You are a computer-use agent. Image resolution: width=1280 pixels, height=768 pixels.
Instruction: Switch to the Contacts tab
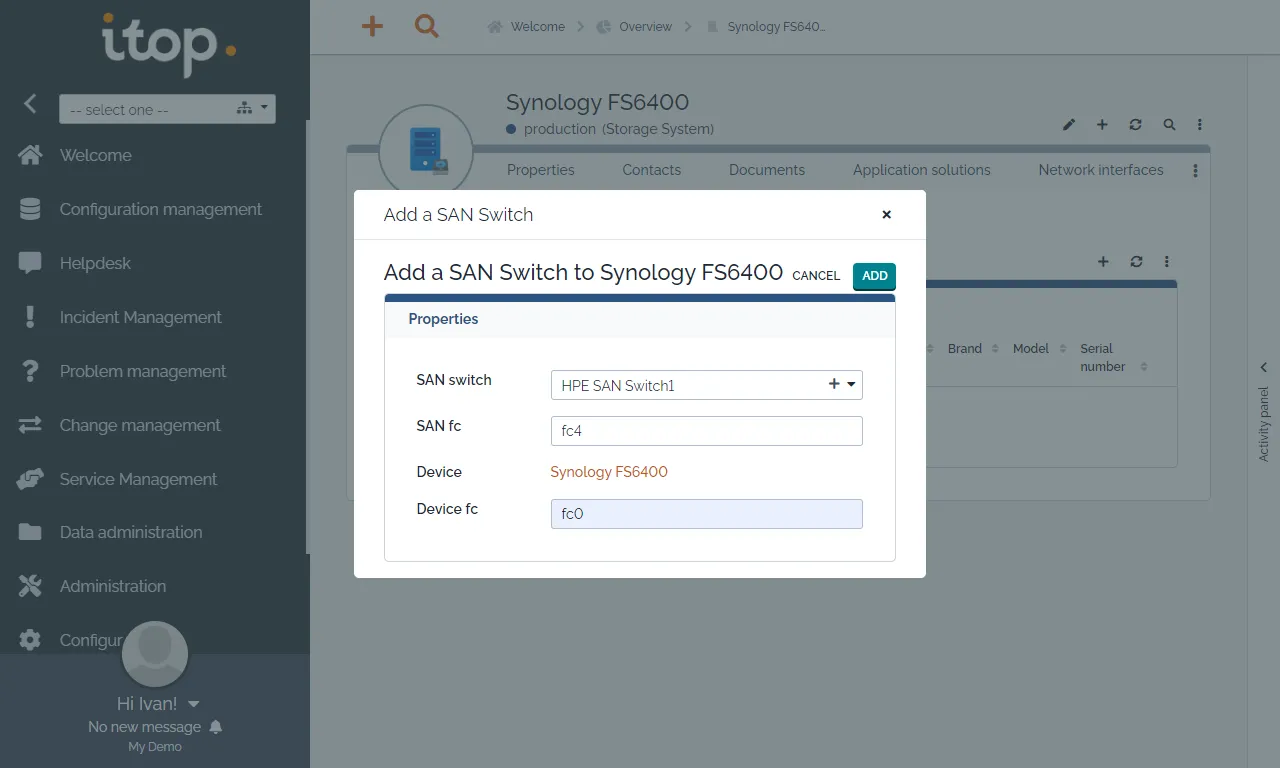[651, 170]
